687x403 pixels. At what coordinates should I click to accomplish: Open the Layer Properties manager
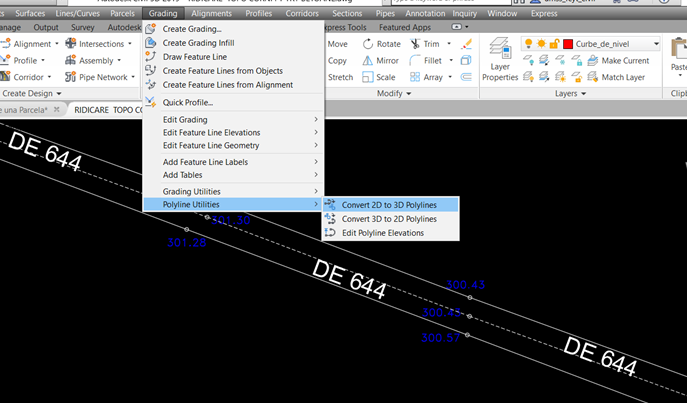click(x=500, y=60)
